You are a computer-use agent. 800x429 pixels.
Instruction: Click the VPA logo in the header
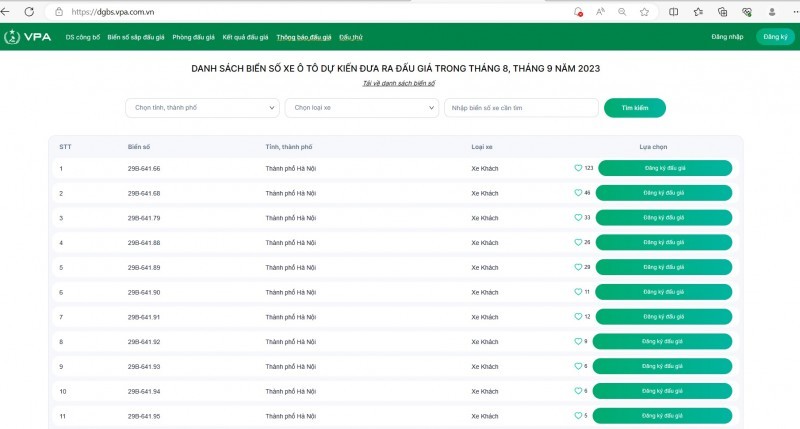26,37
